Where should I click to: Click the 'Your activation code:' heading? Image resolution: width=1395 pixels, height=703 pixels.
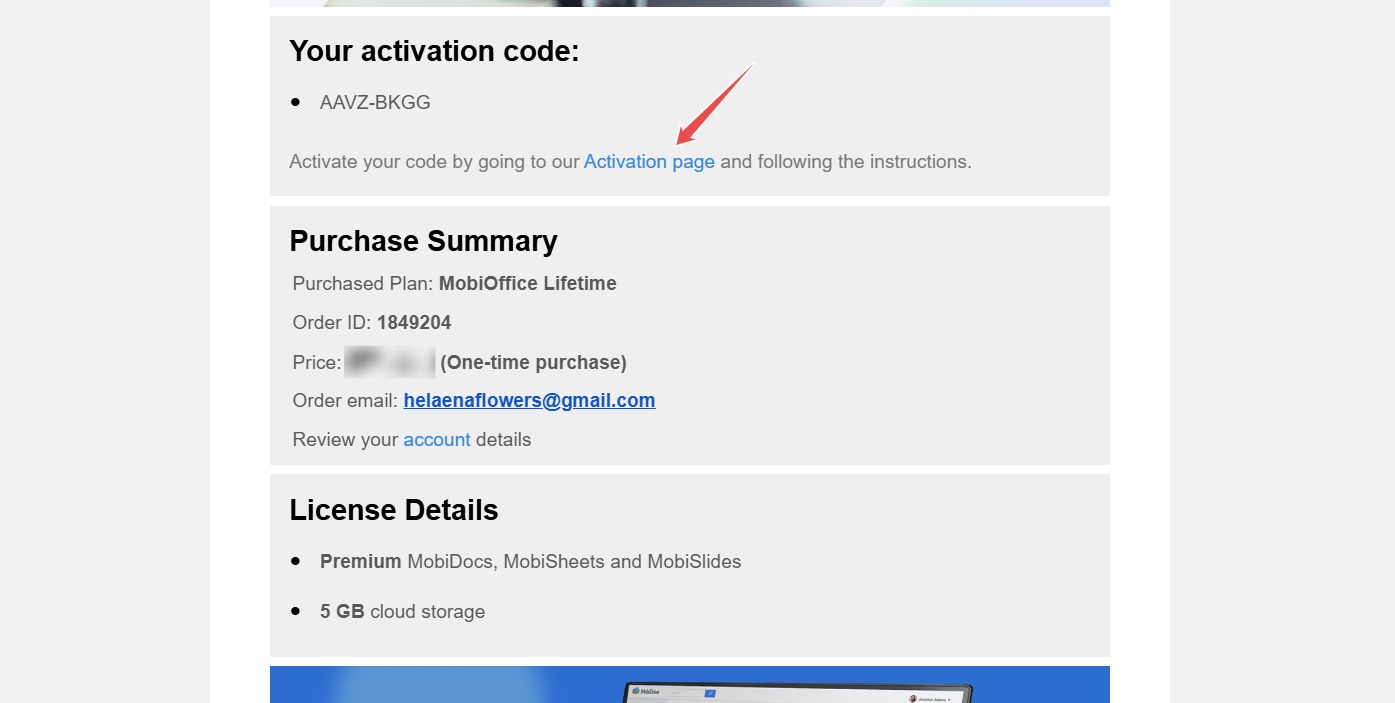click(x=434, y=51)
